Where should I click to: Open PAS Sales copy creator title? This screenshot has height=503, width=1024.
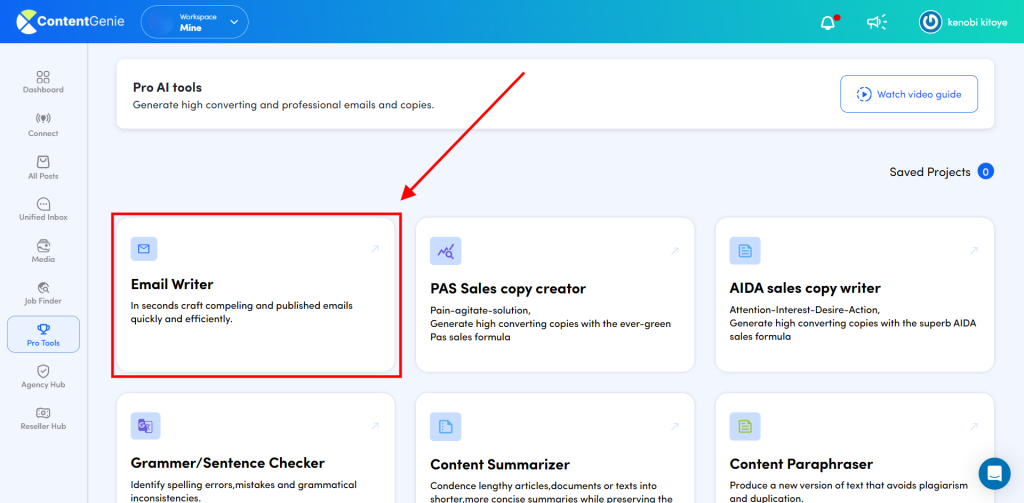(508, 288)
